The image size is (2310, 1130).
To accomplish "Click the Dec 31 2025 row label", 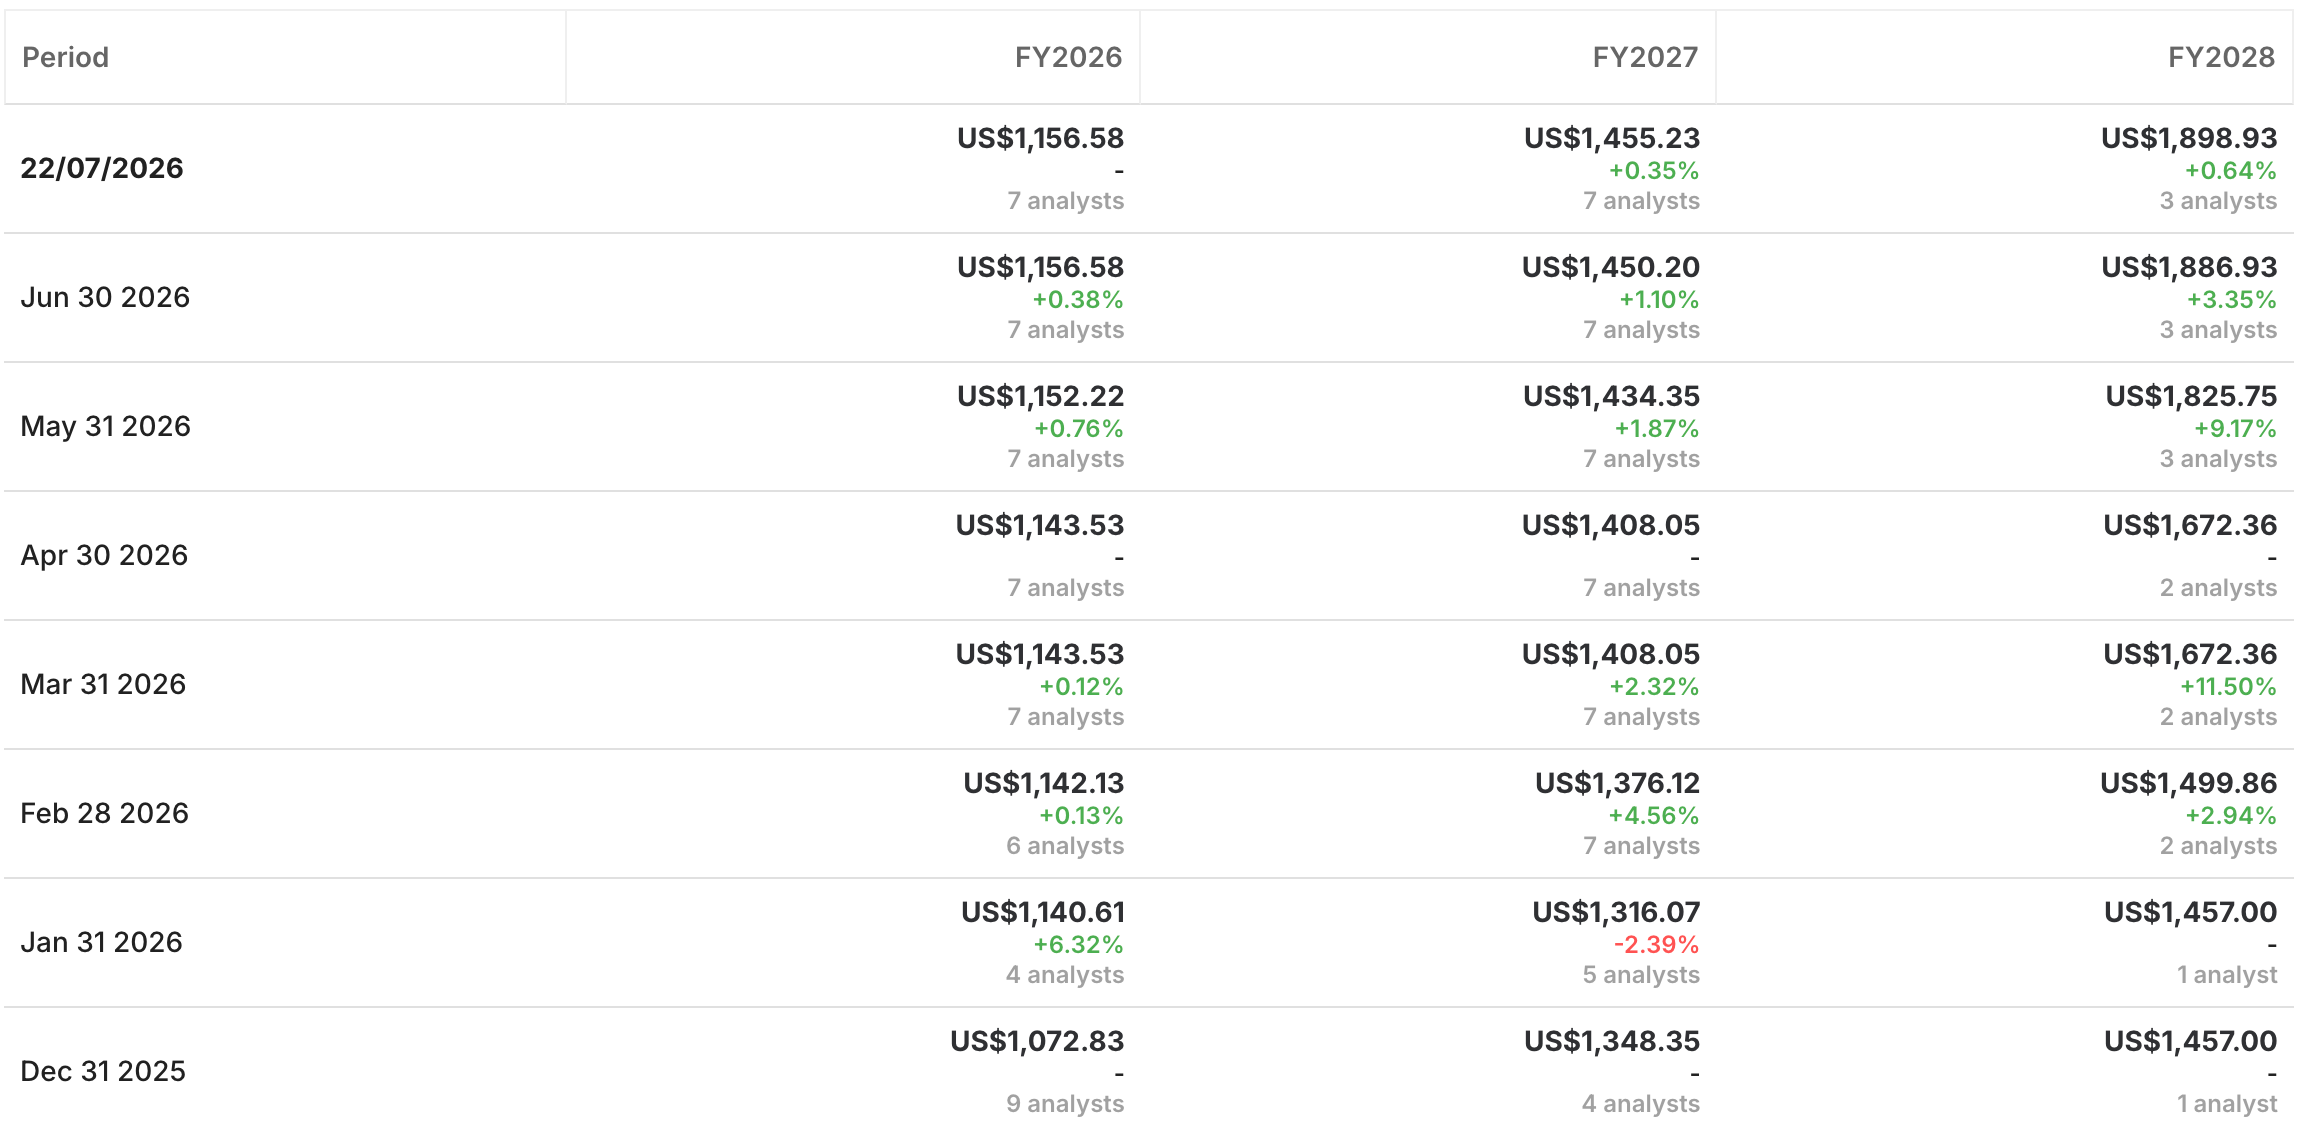I will (x=103, y=1071).
